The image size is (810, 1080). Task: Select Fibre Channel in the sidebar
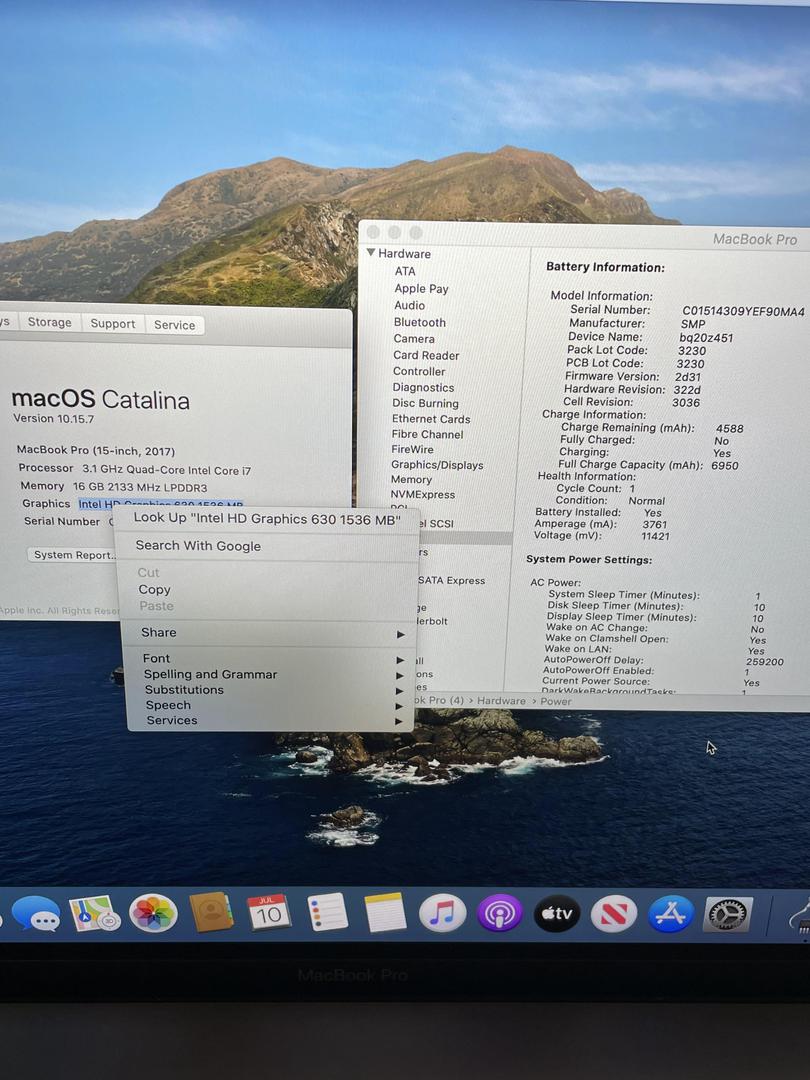tap(427, 434)
